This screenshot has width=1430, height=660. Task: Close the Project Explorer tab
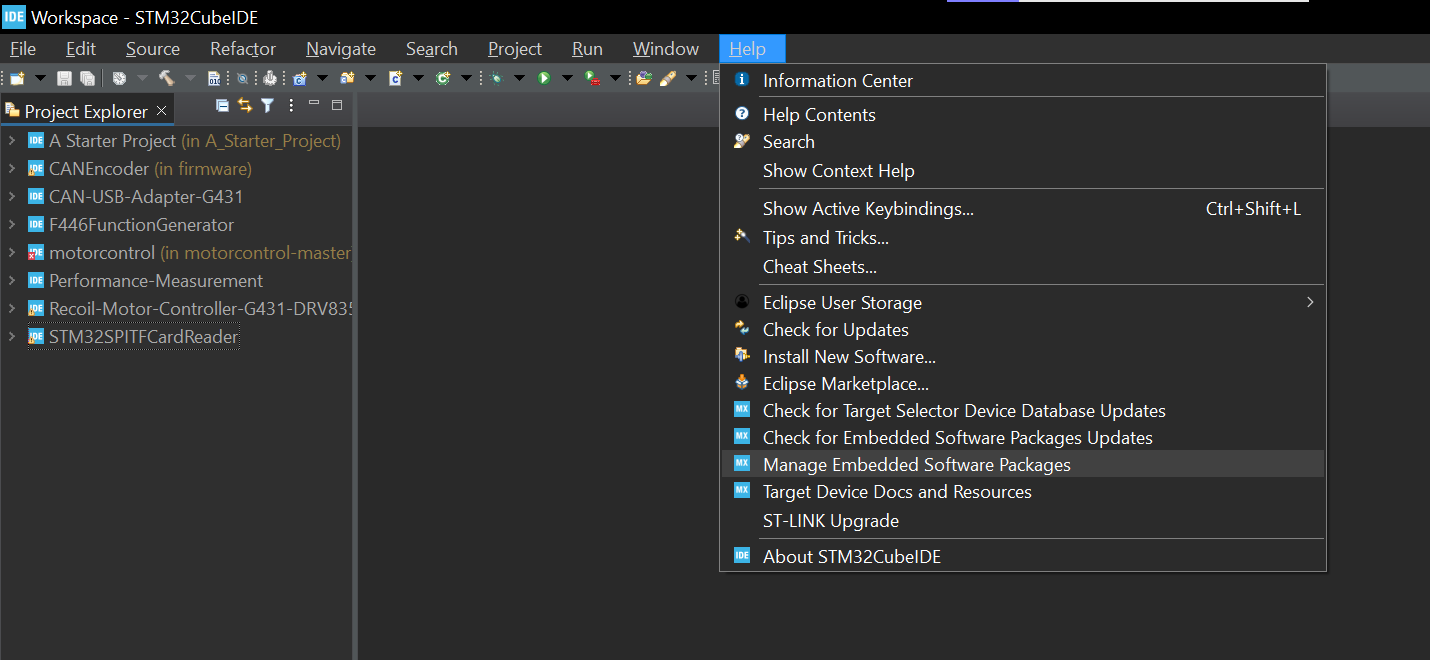click(x=162, y=111)
